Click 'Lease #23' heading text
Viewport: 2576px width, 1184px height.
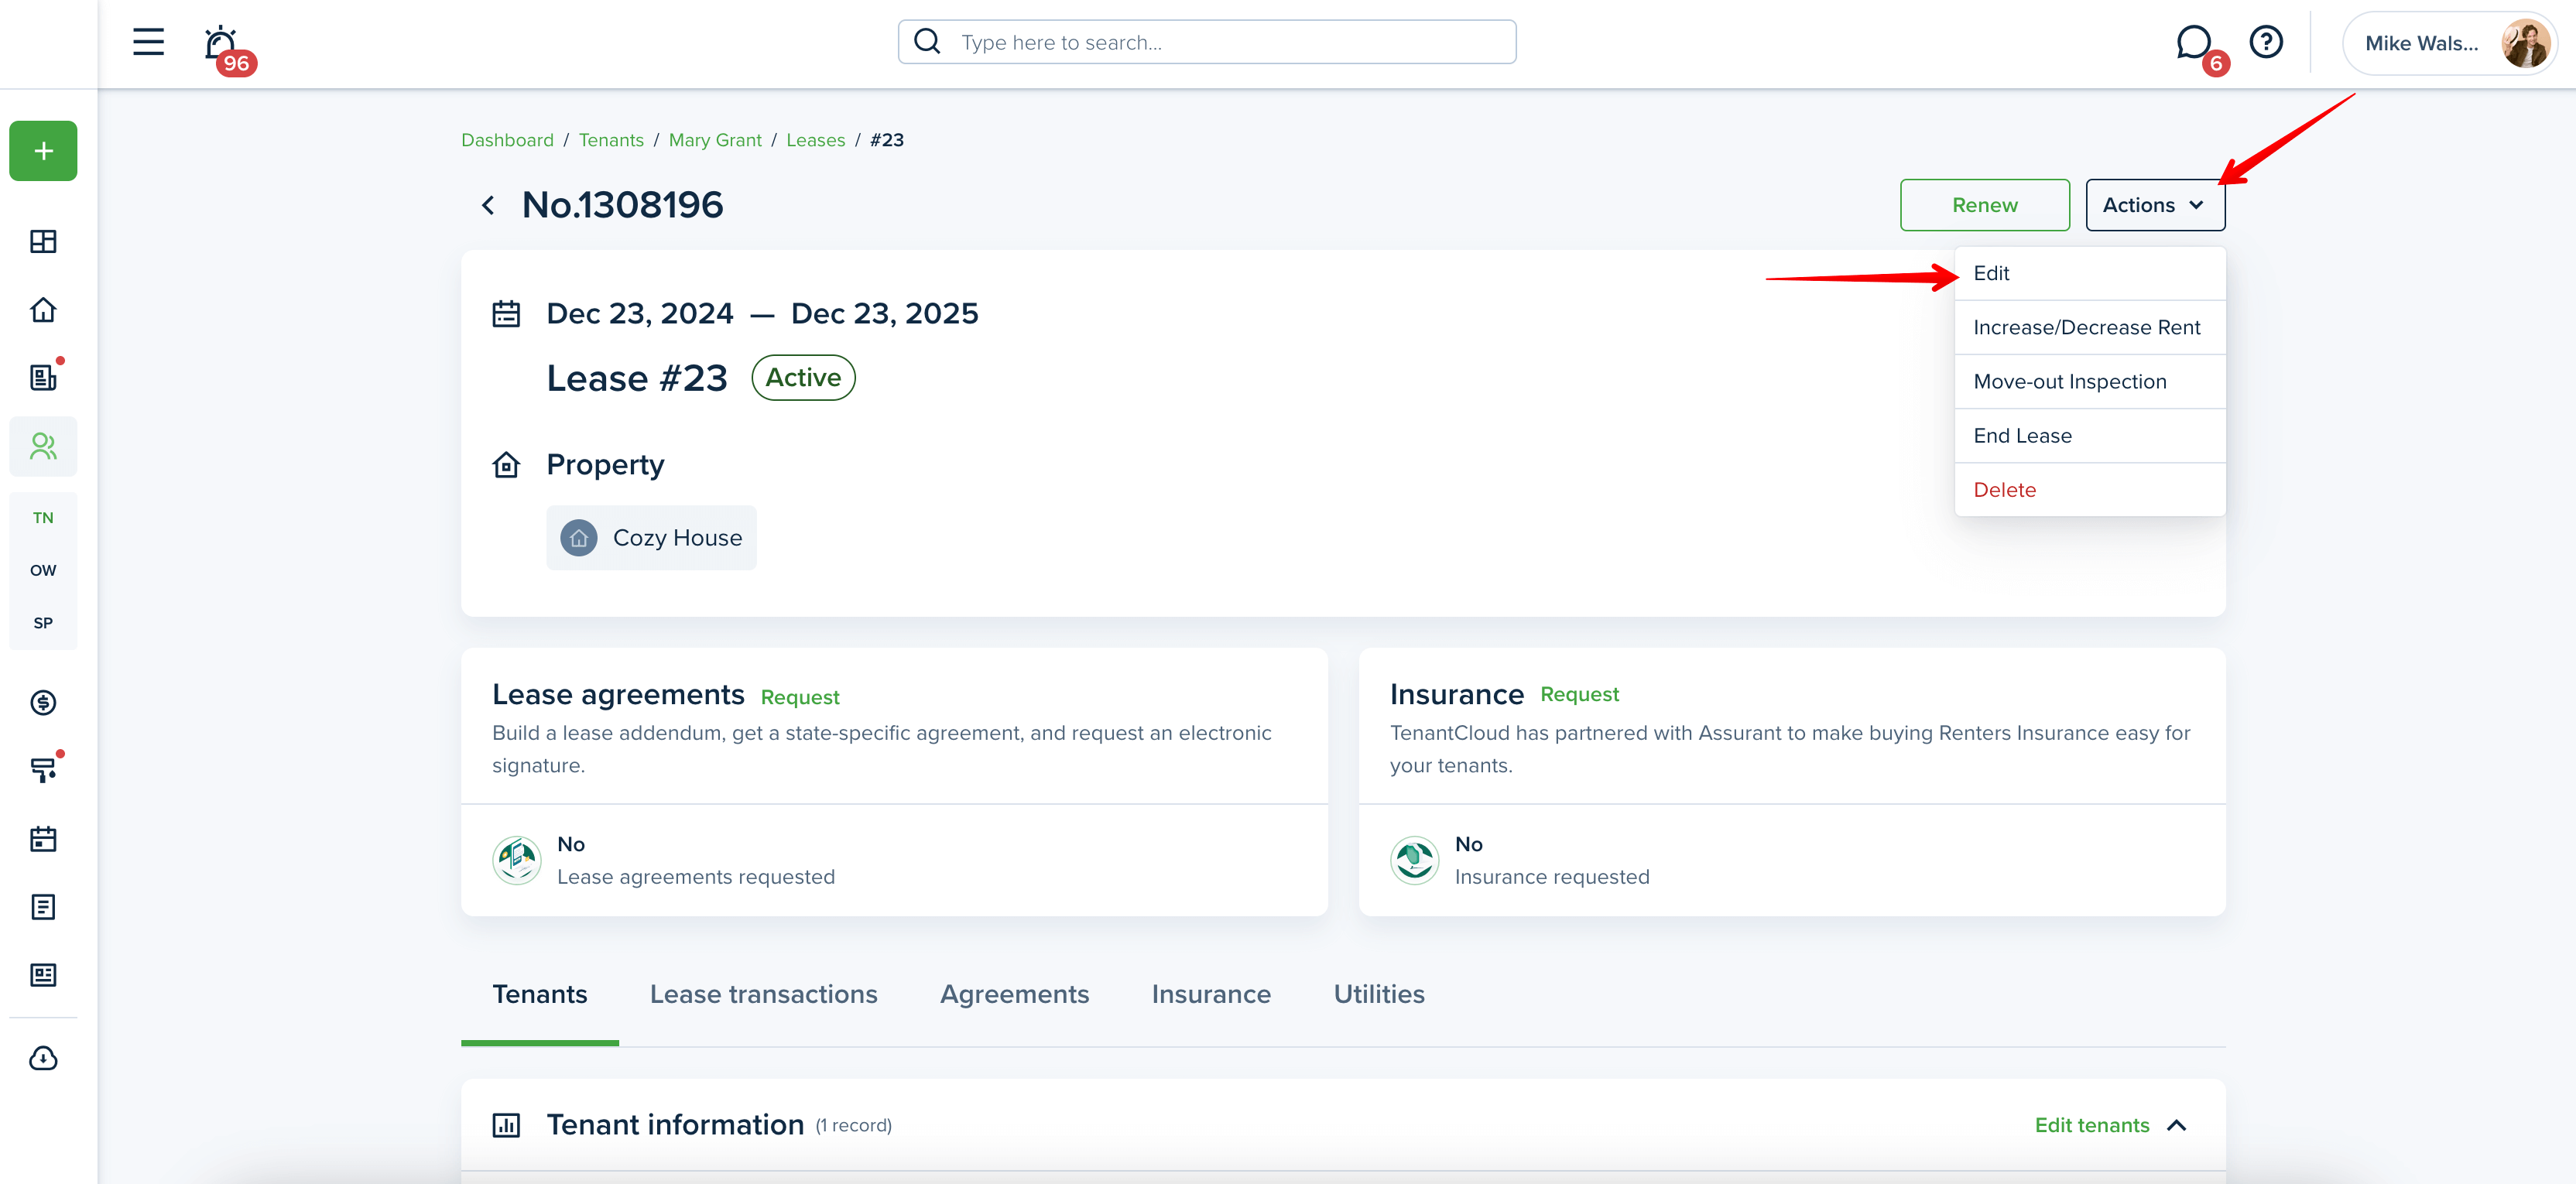(x=637, y=378)
